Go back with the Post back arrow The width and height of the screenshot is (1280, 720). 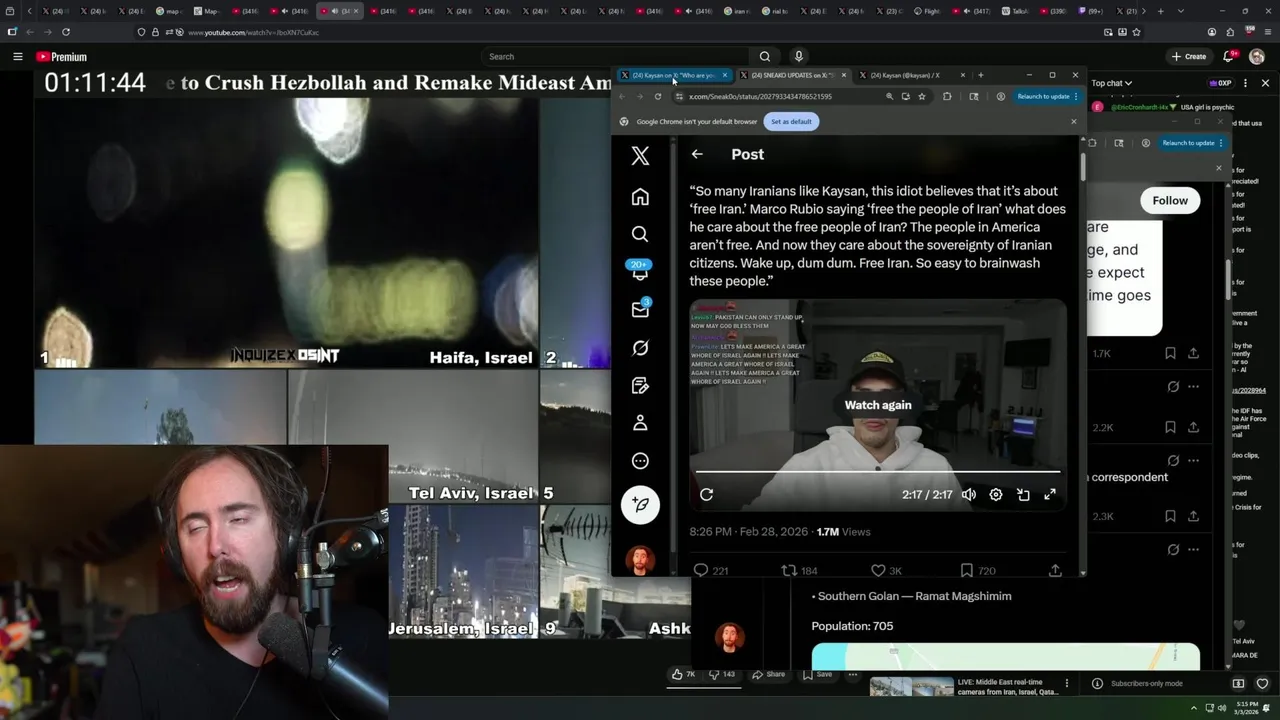click(697, 154)
